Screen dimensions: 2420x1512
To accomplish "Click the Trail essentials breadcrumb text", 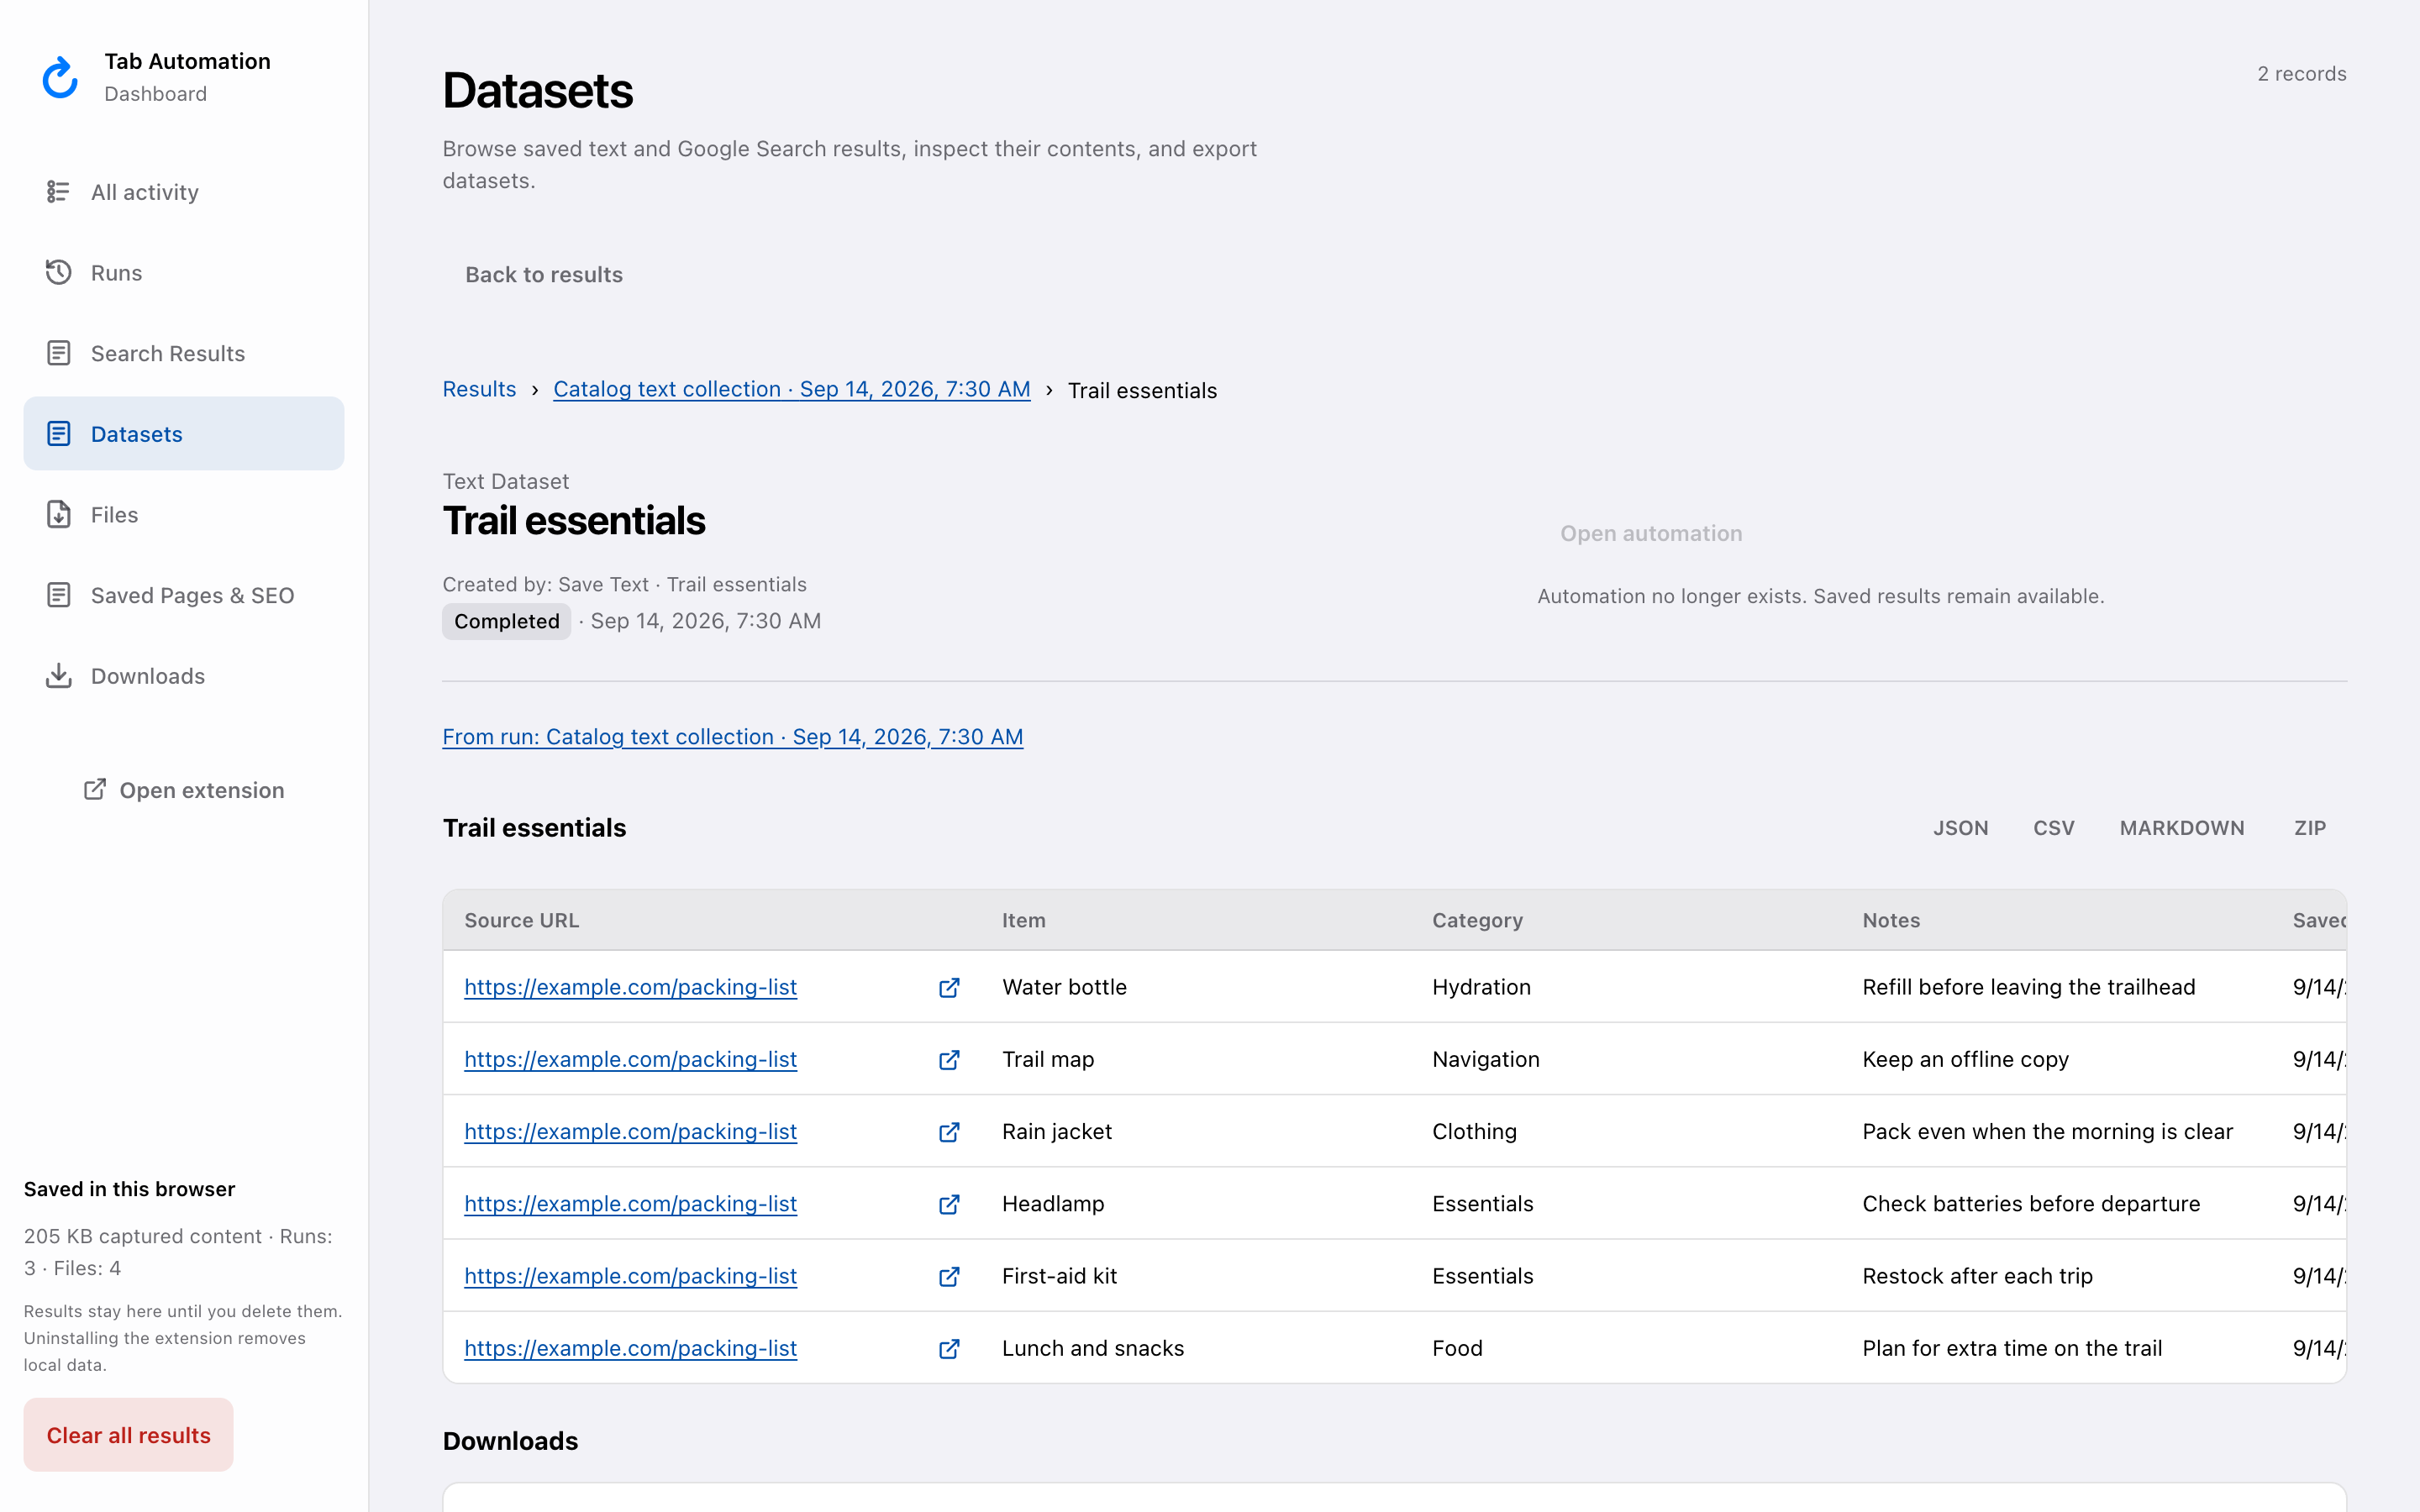I will pos(1142,390).
